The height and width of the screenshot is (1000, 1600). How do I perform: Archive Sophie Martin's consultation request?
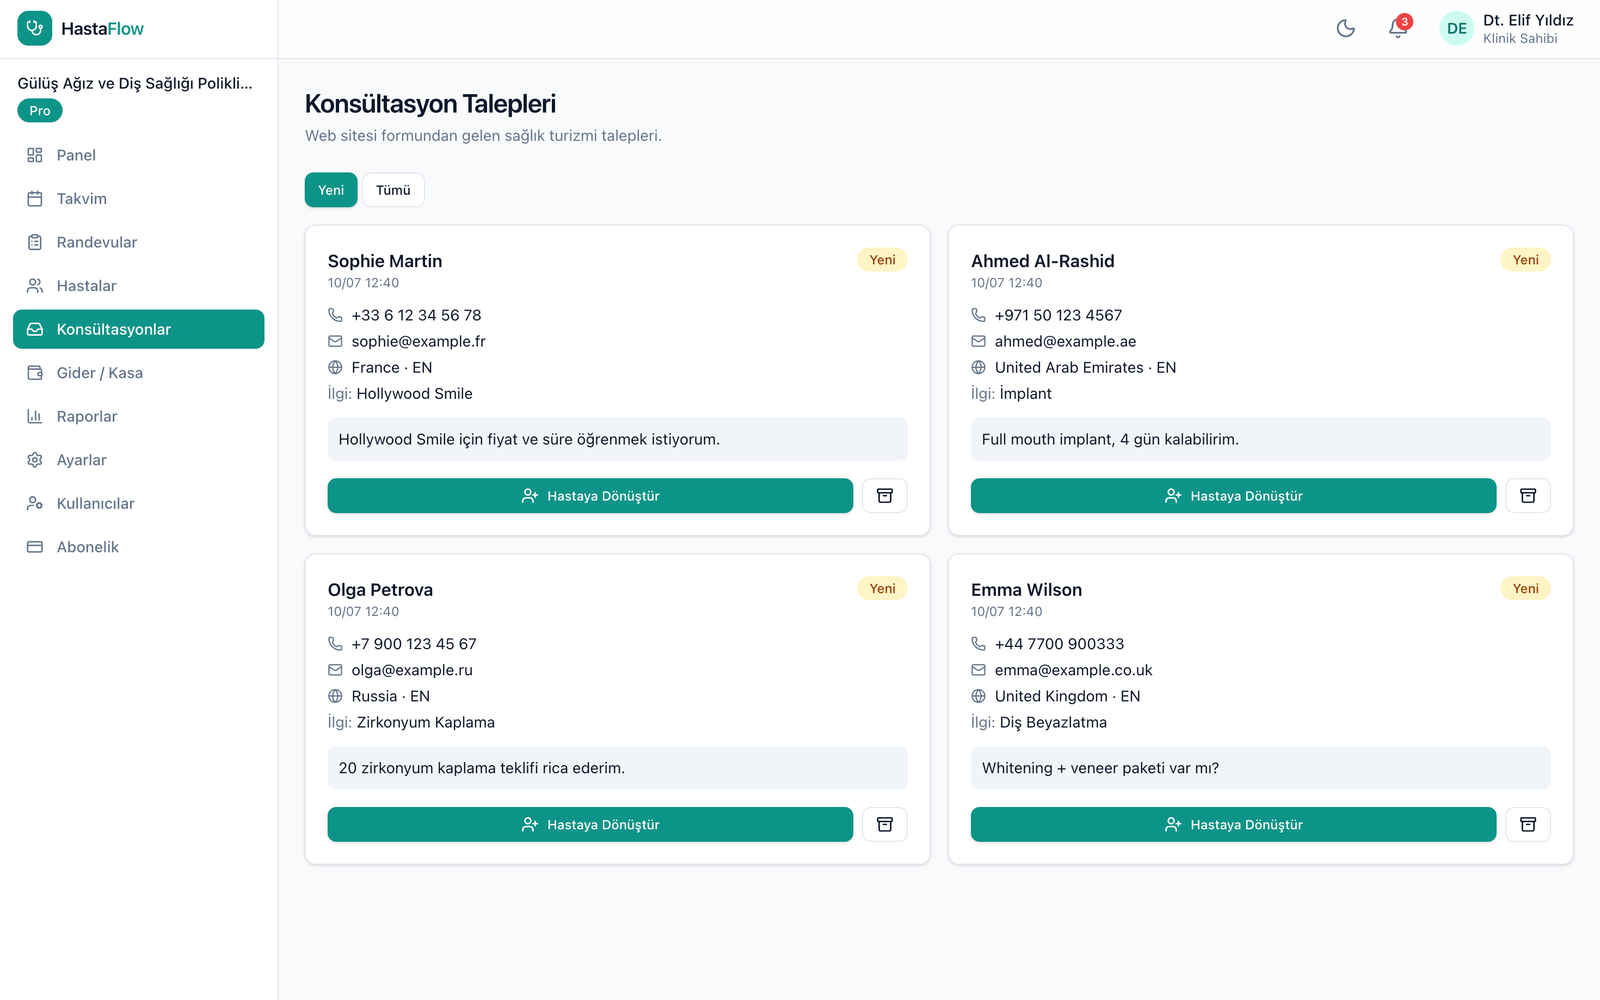point(885,496)
